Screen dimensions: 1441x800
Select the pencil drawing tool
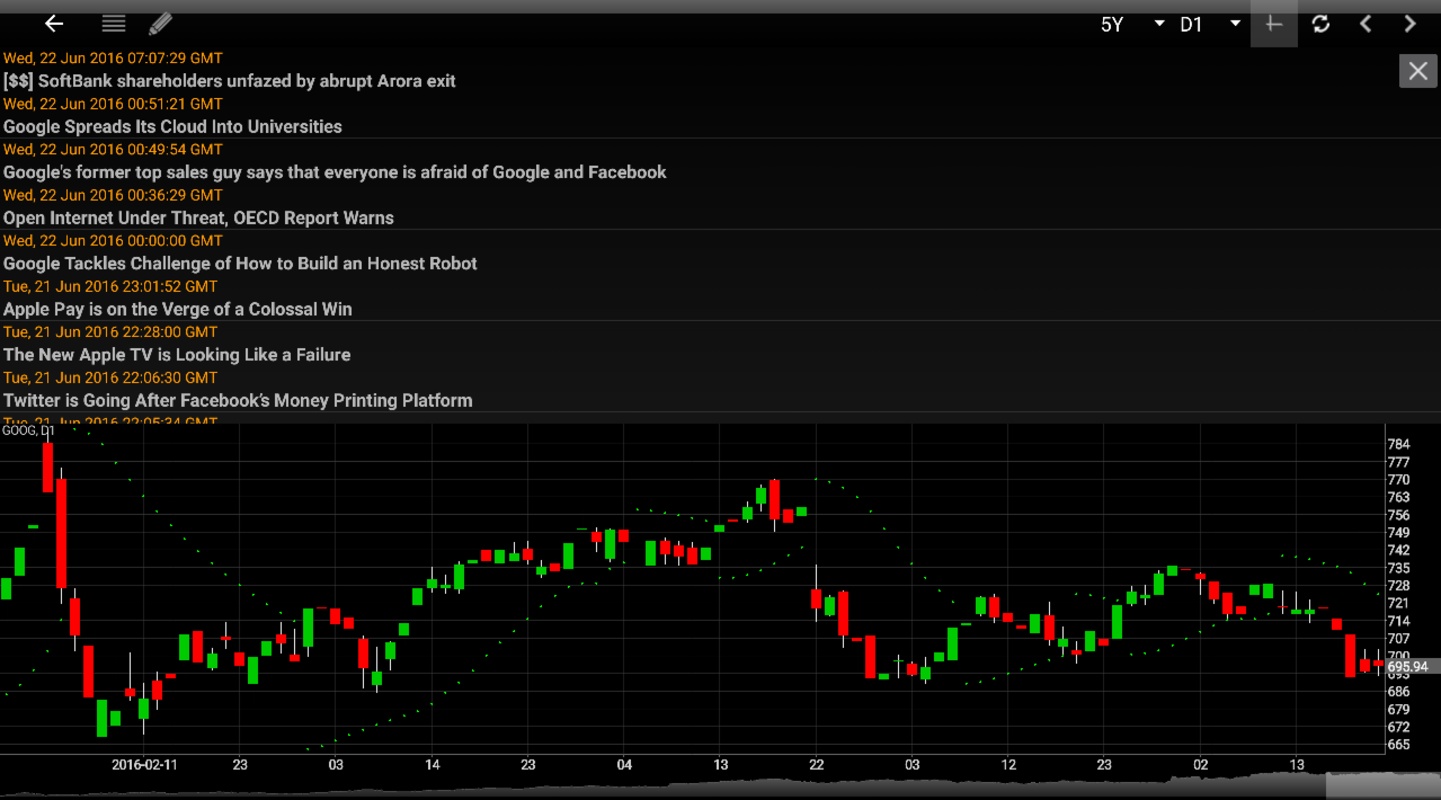(160, 24)
